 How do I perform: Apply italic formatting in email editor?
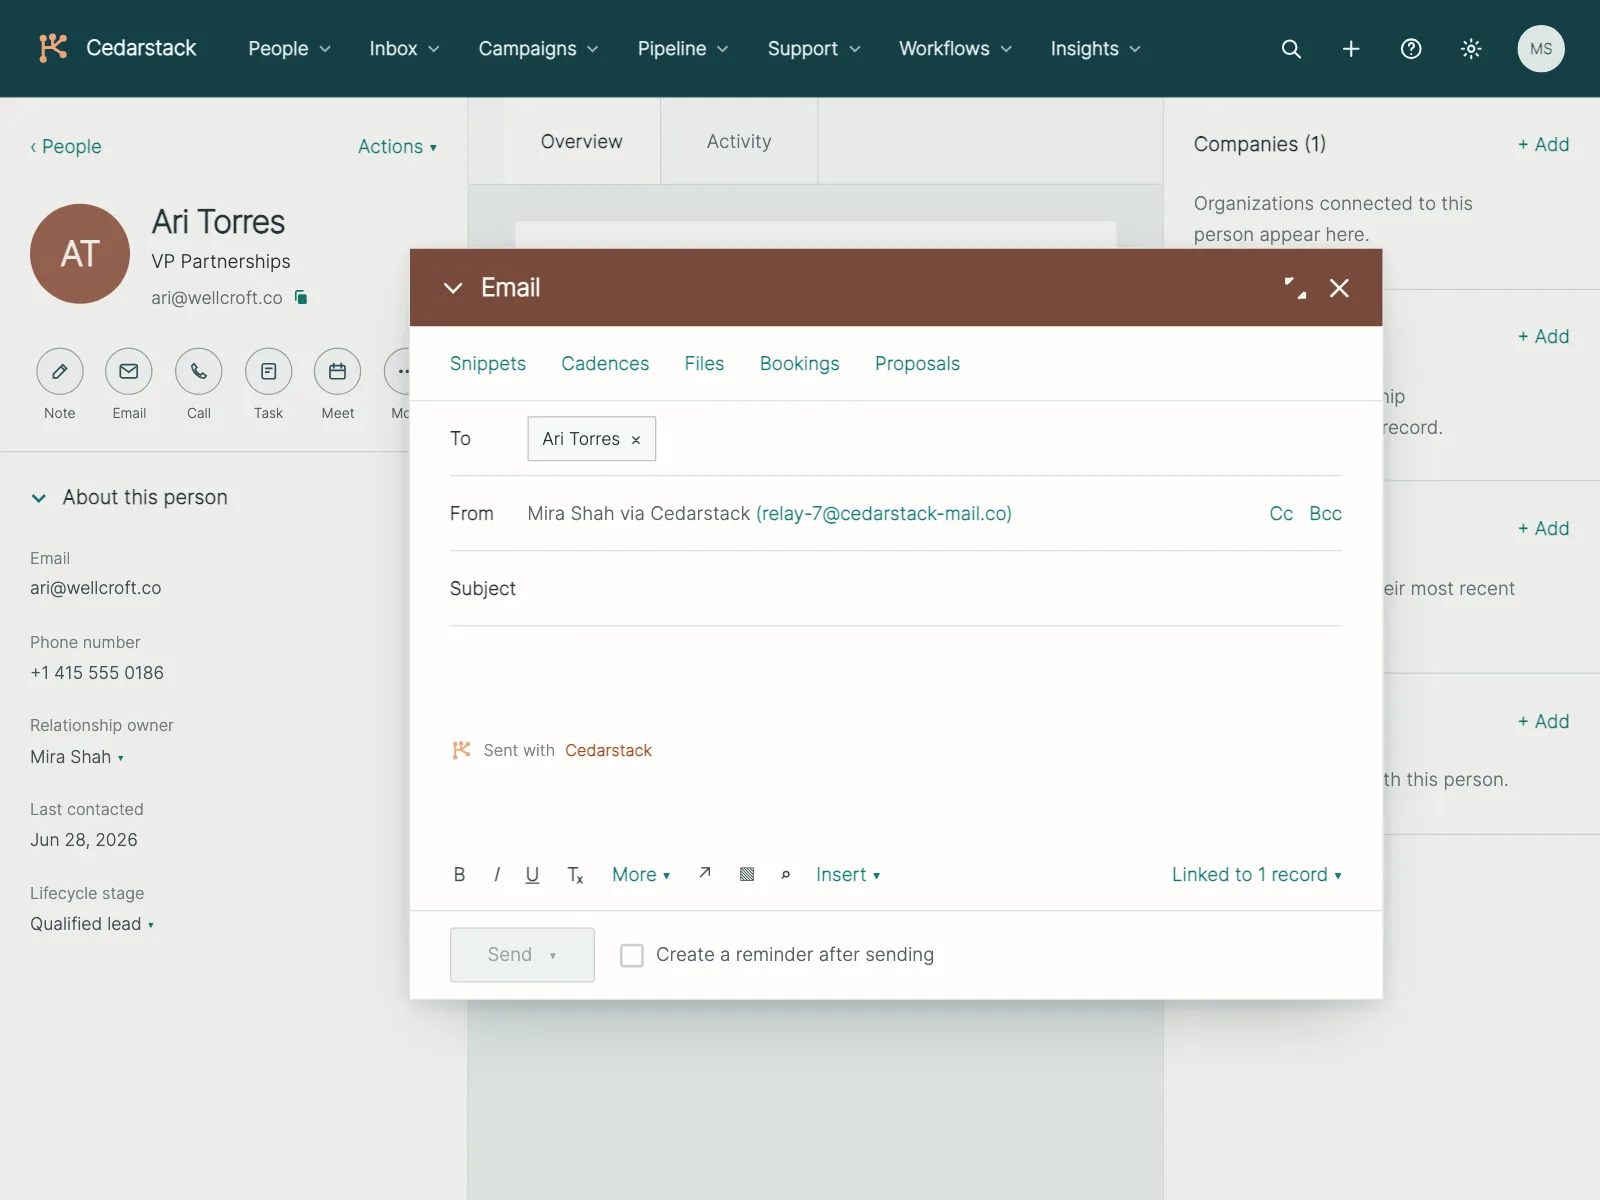pyautogui.click(x=497, y=875)
